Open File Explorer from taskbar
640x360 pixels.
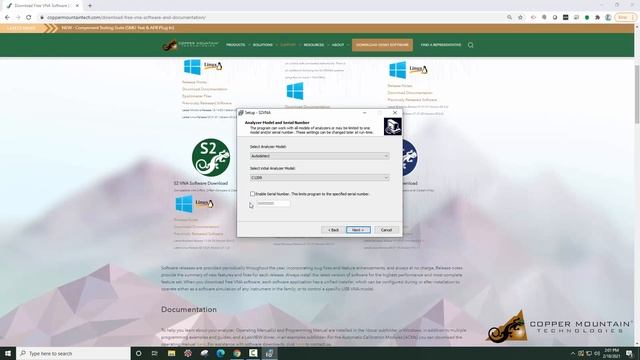pyautogui.click(x=171, y=353)
